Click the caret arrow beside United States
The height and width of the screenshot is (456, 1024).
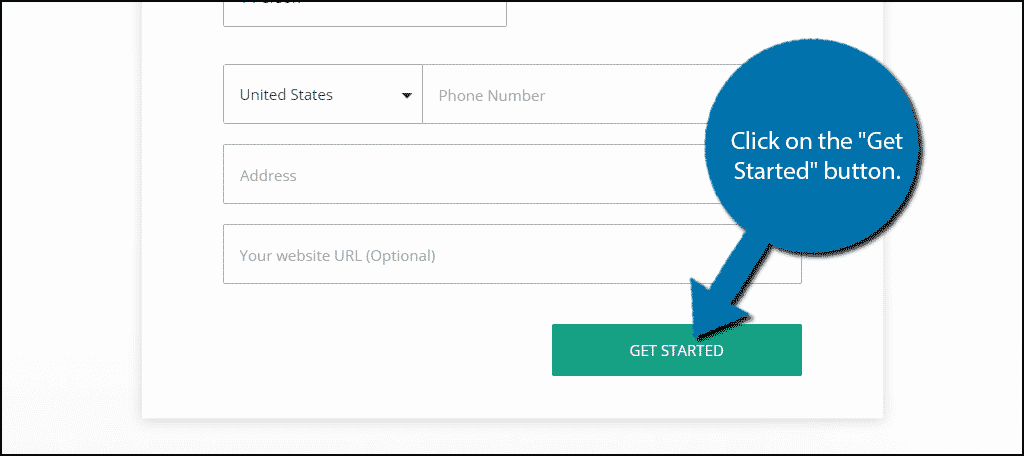tap(407, 96)
